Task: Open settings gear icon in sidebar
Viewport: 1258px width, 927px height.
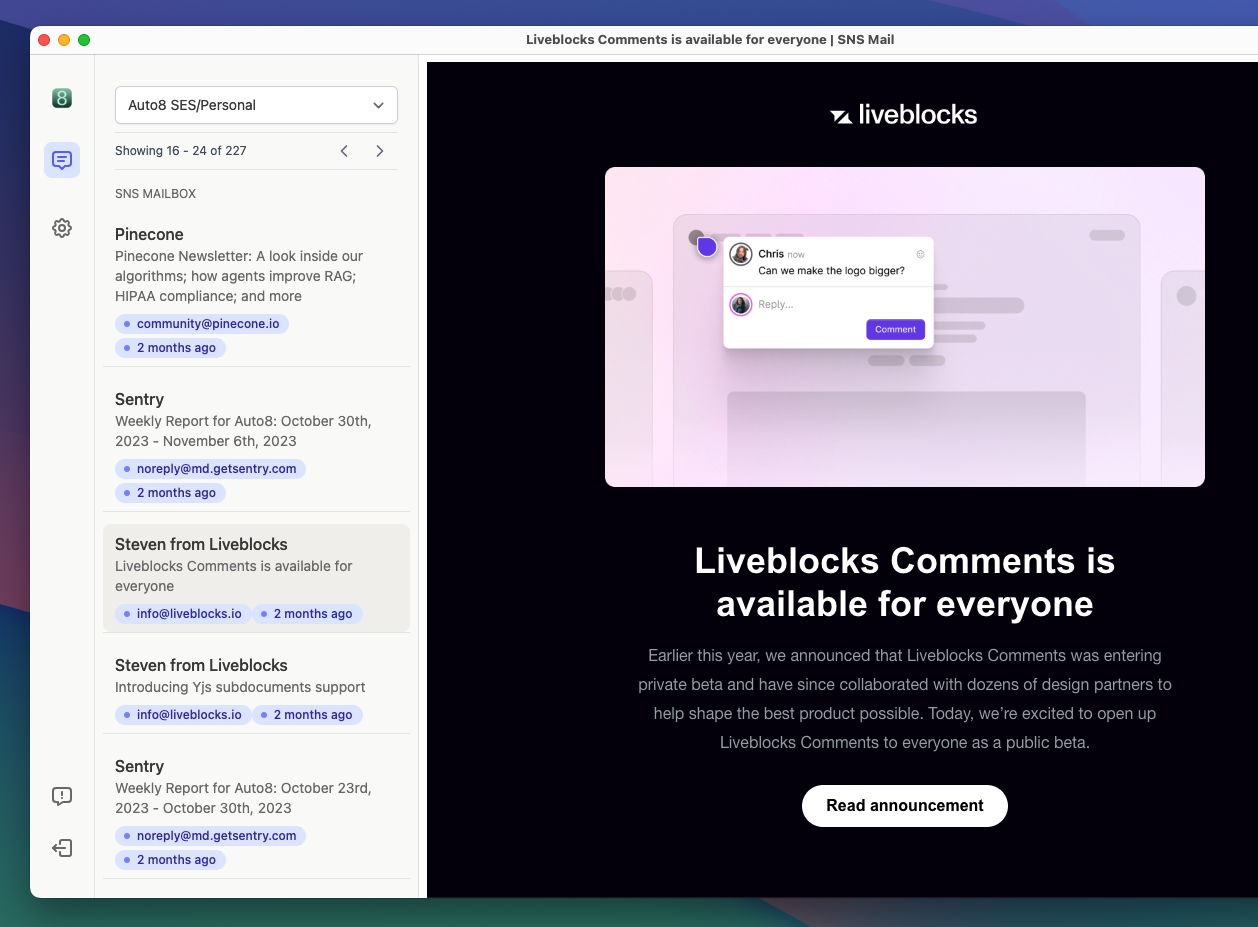Action: point(62,228)
